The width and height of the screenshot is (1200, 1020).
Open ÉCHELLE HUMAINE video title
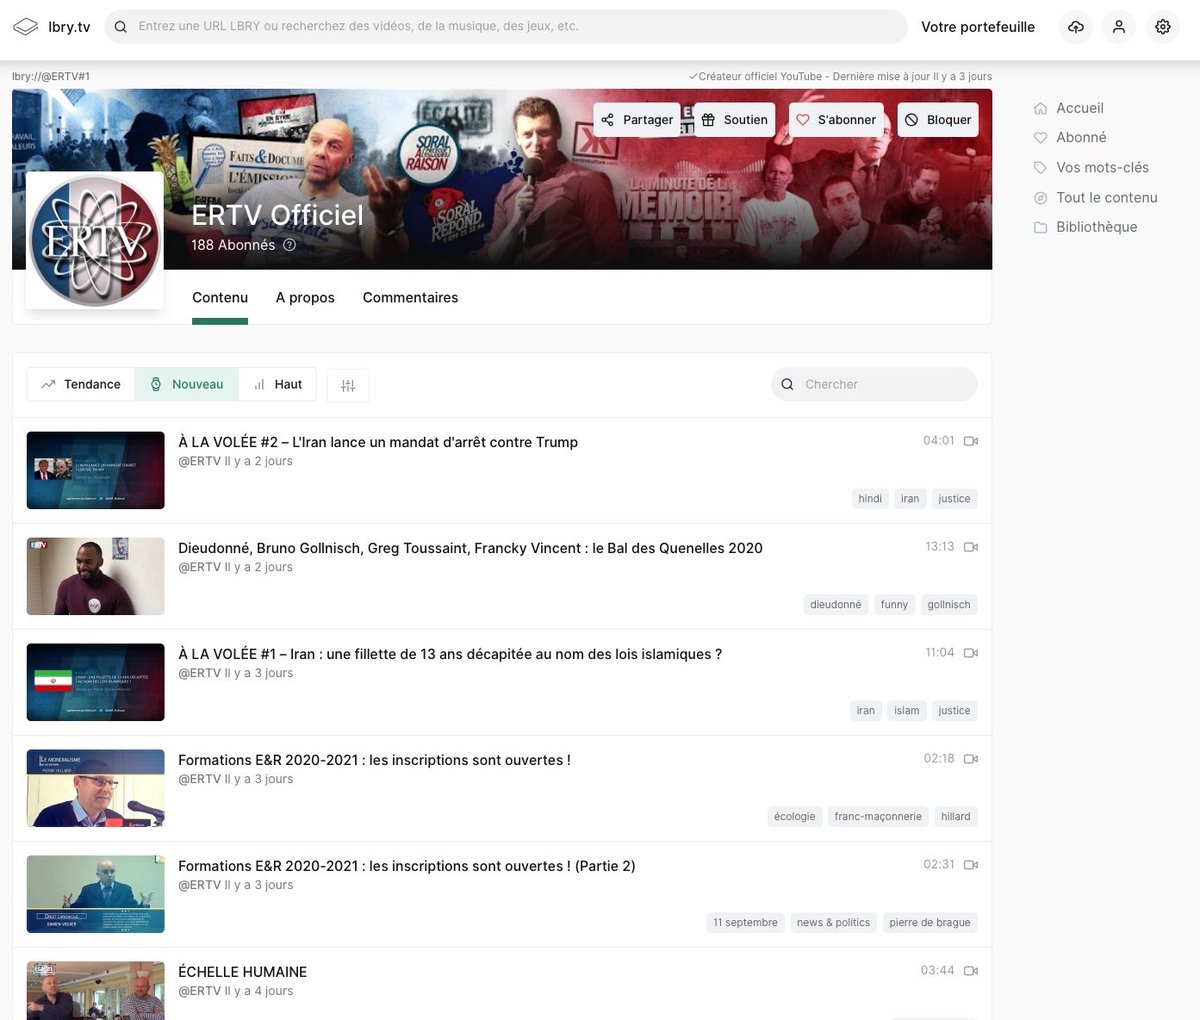pos(242,972)
